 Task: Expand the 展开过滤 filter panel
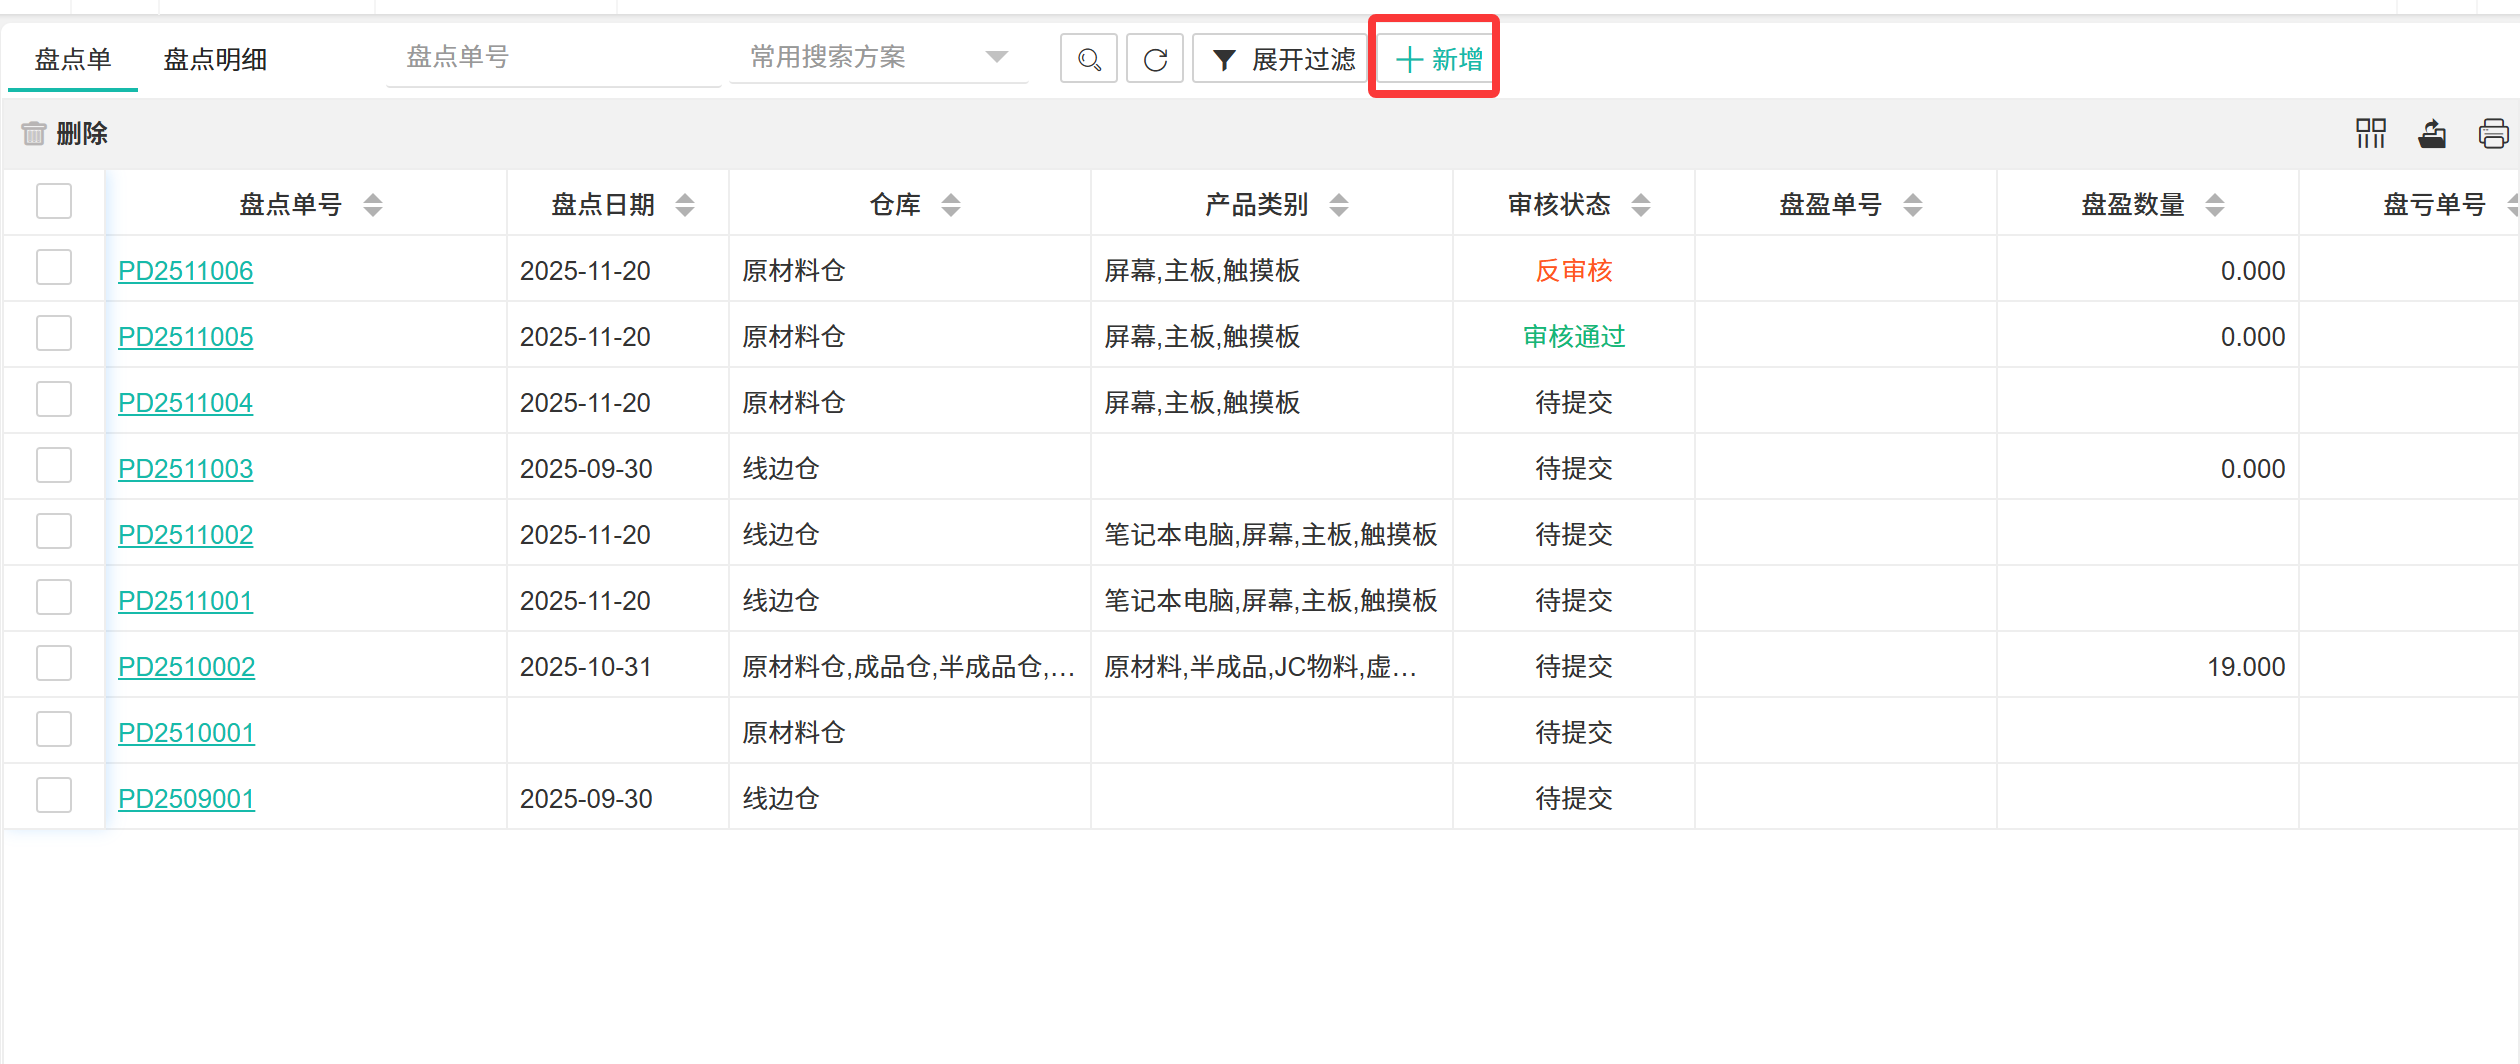coord(1283,59)
